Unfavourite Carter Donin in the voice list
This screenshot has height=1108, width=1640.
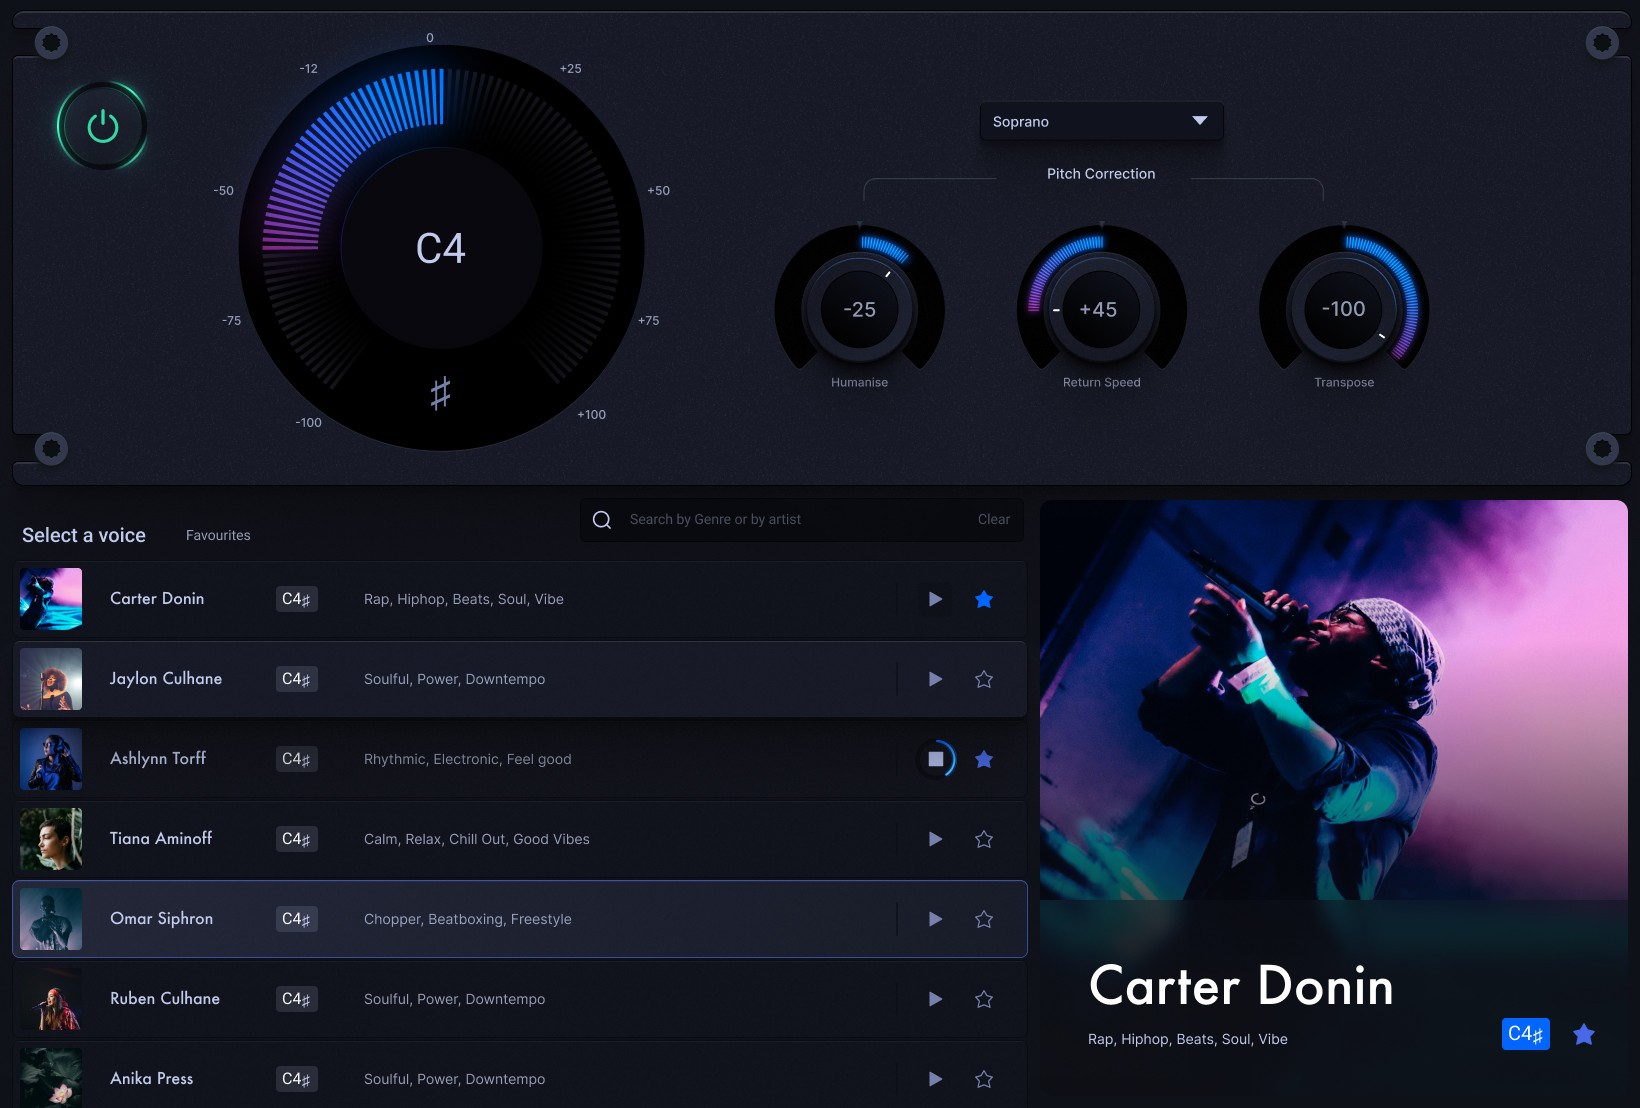(983, 598)
